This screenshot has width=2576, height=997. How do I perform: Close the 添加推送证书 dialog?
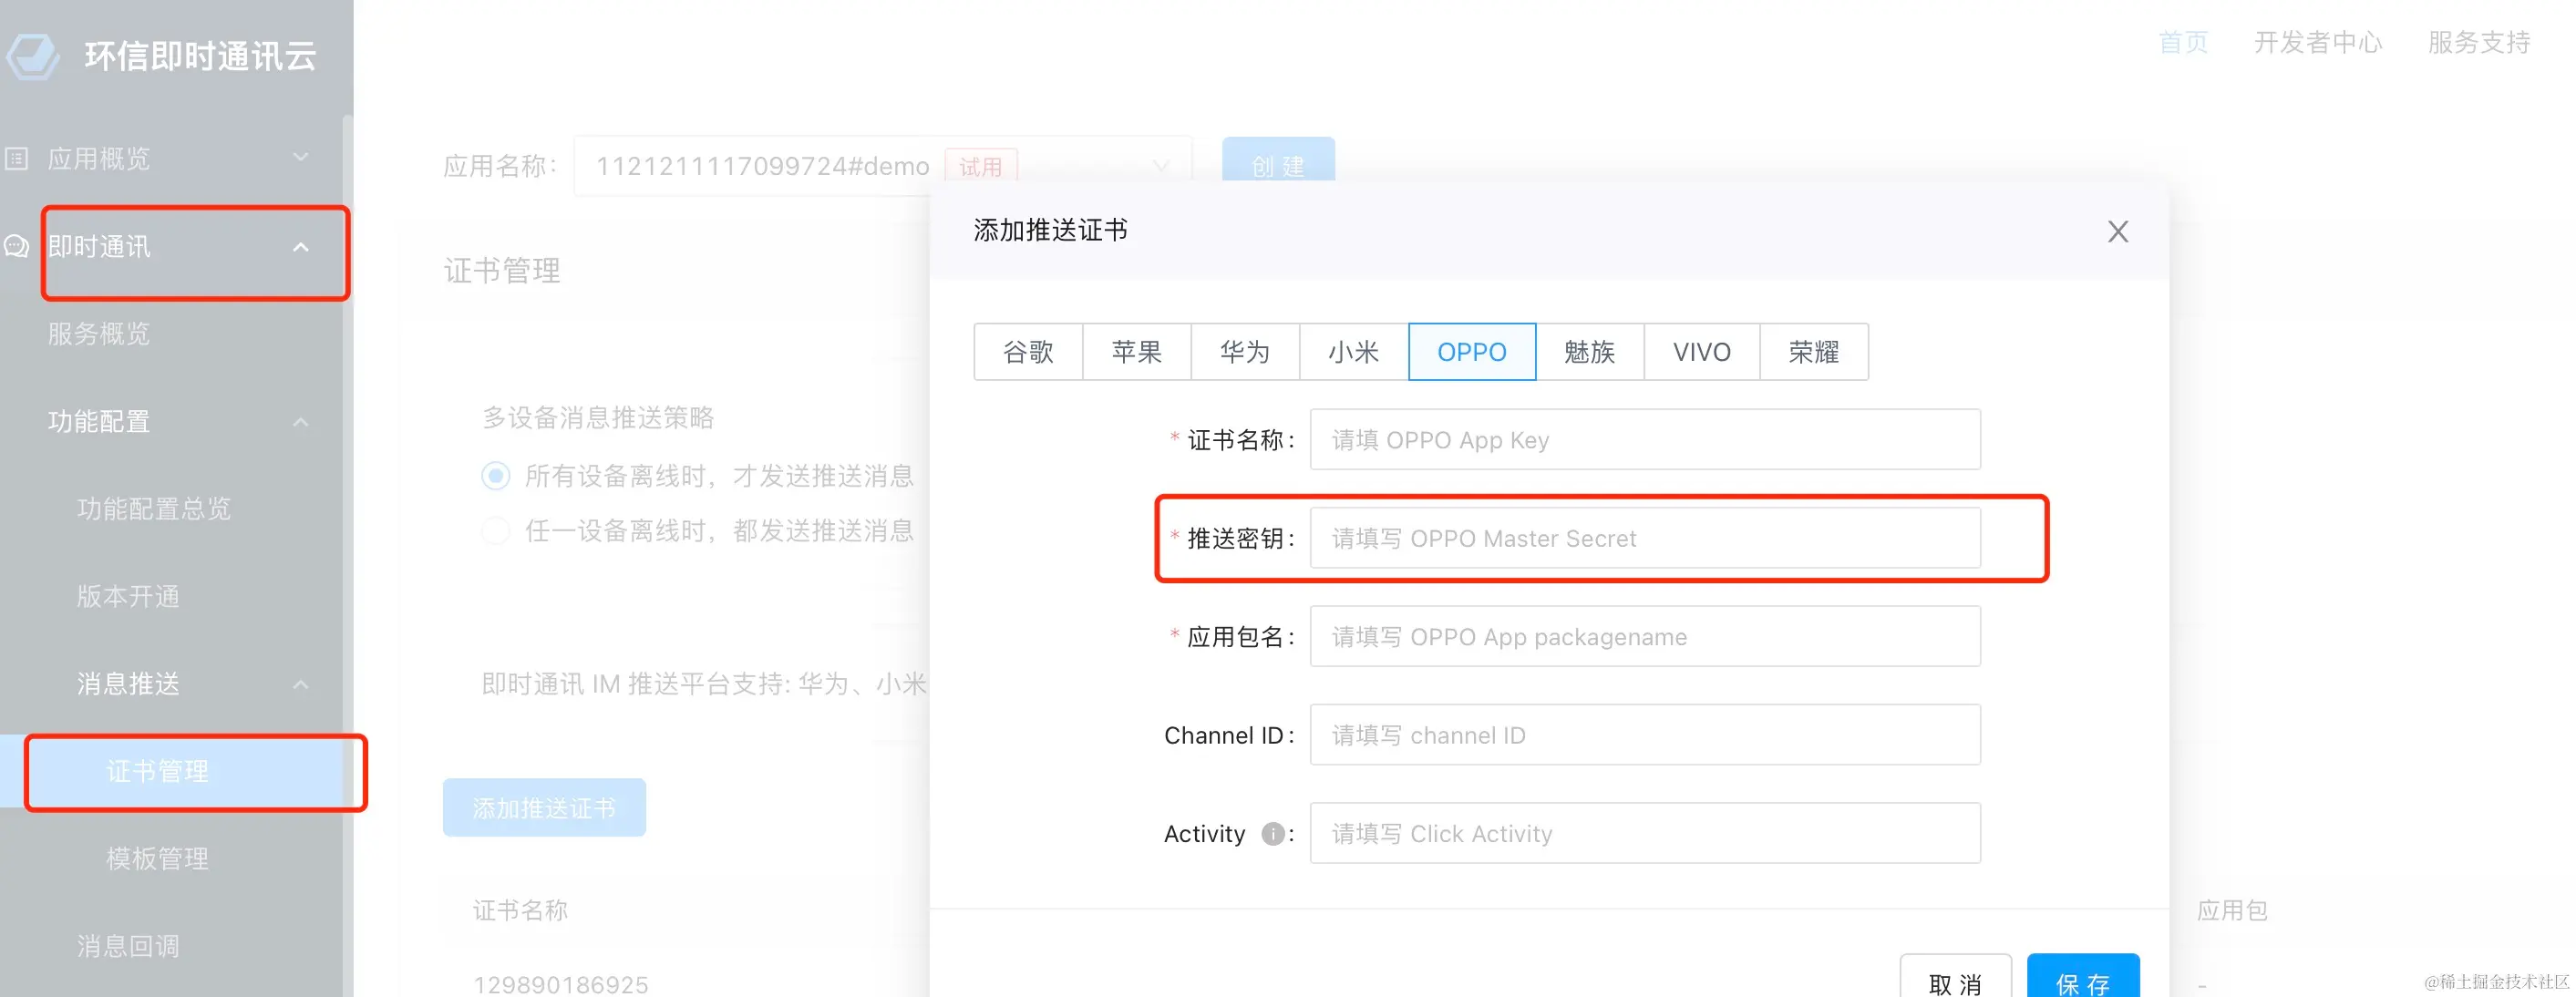click(2117, 231)
